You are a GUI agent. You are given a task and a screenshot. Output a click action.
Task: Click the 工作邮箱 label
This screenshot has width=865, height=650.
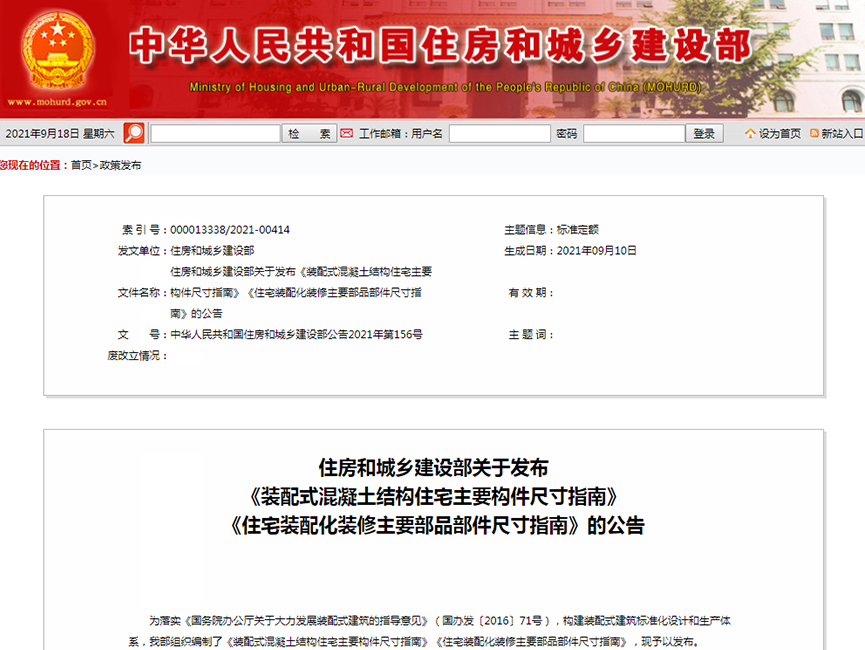pos(383,134)
